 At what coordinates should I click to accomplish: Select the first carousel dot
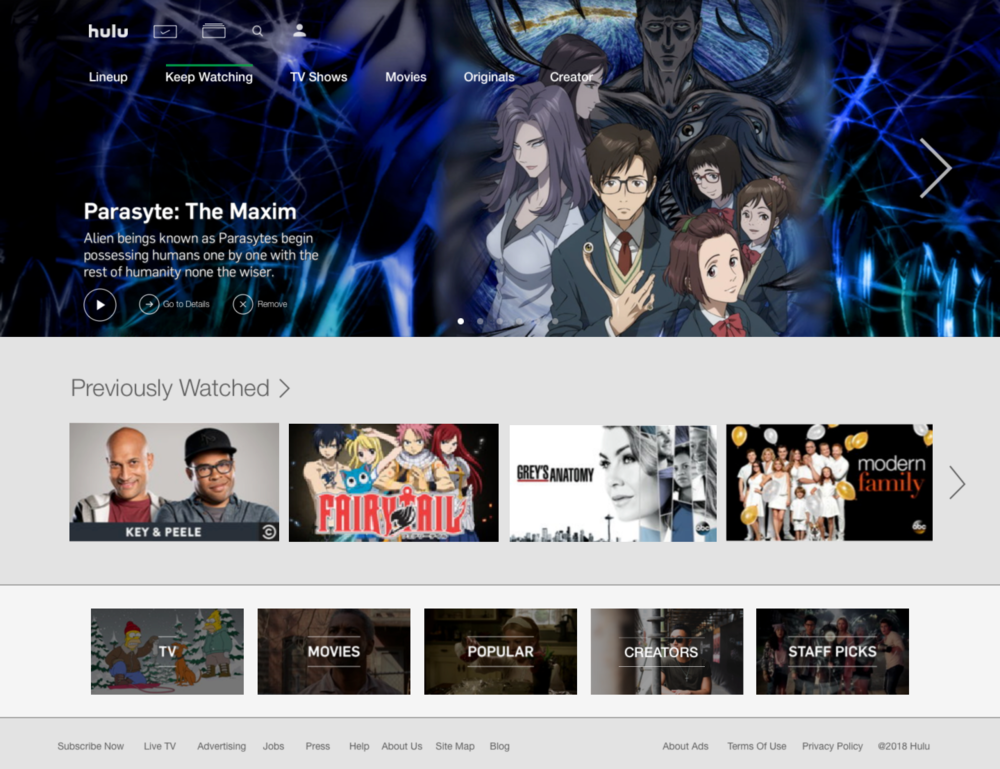pos(460,321)
